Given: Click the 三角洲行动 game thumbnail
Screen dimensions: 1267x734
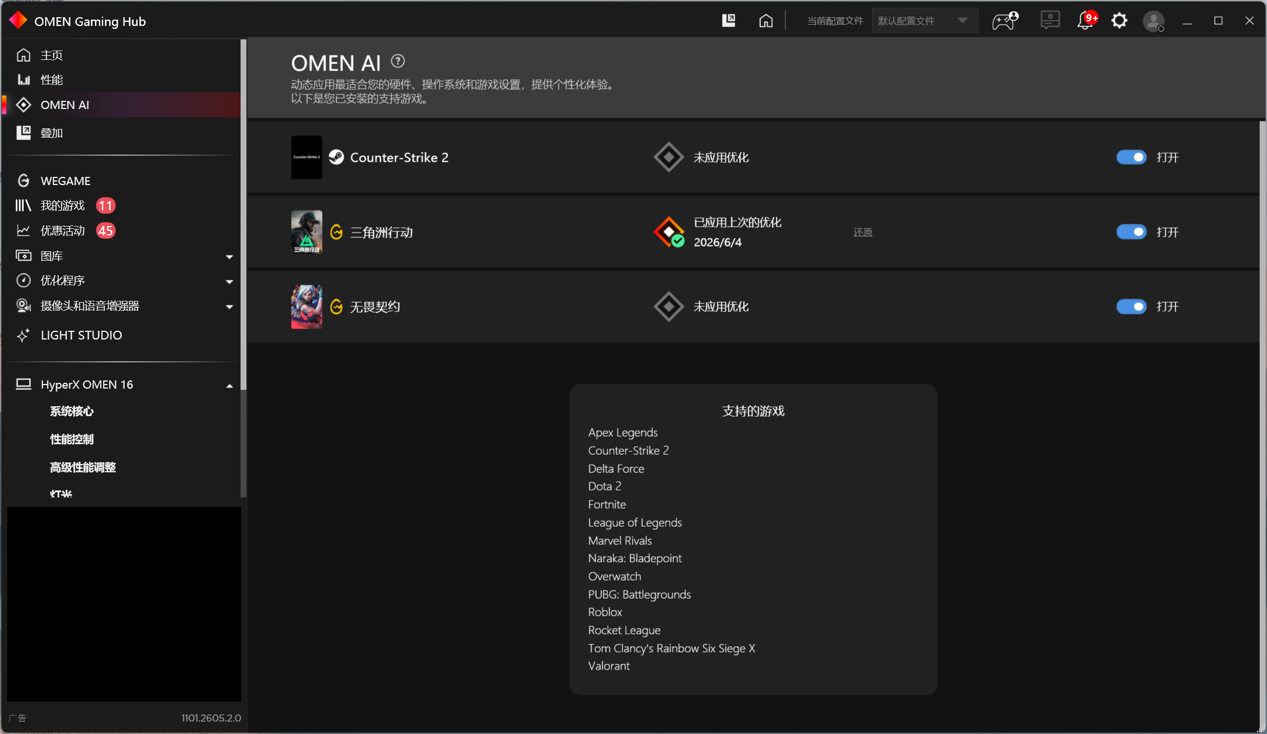Looking at the screenshot, I should (x=306, y=232).
